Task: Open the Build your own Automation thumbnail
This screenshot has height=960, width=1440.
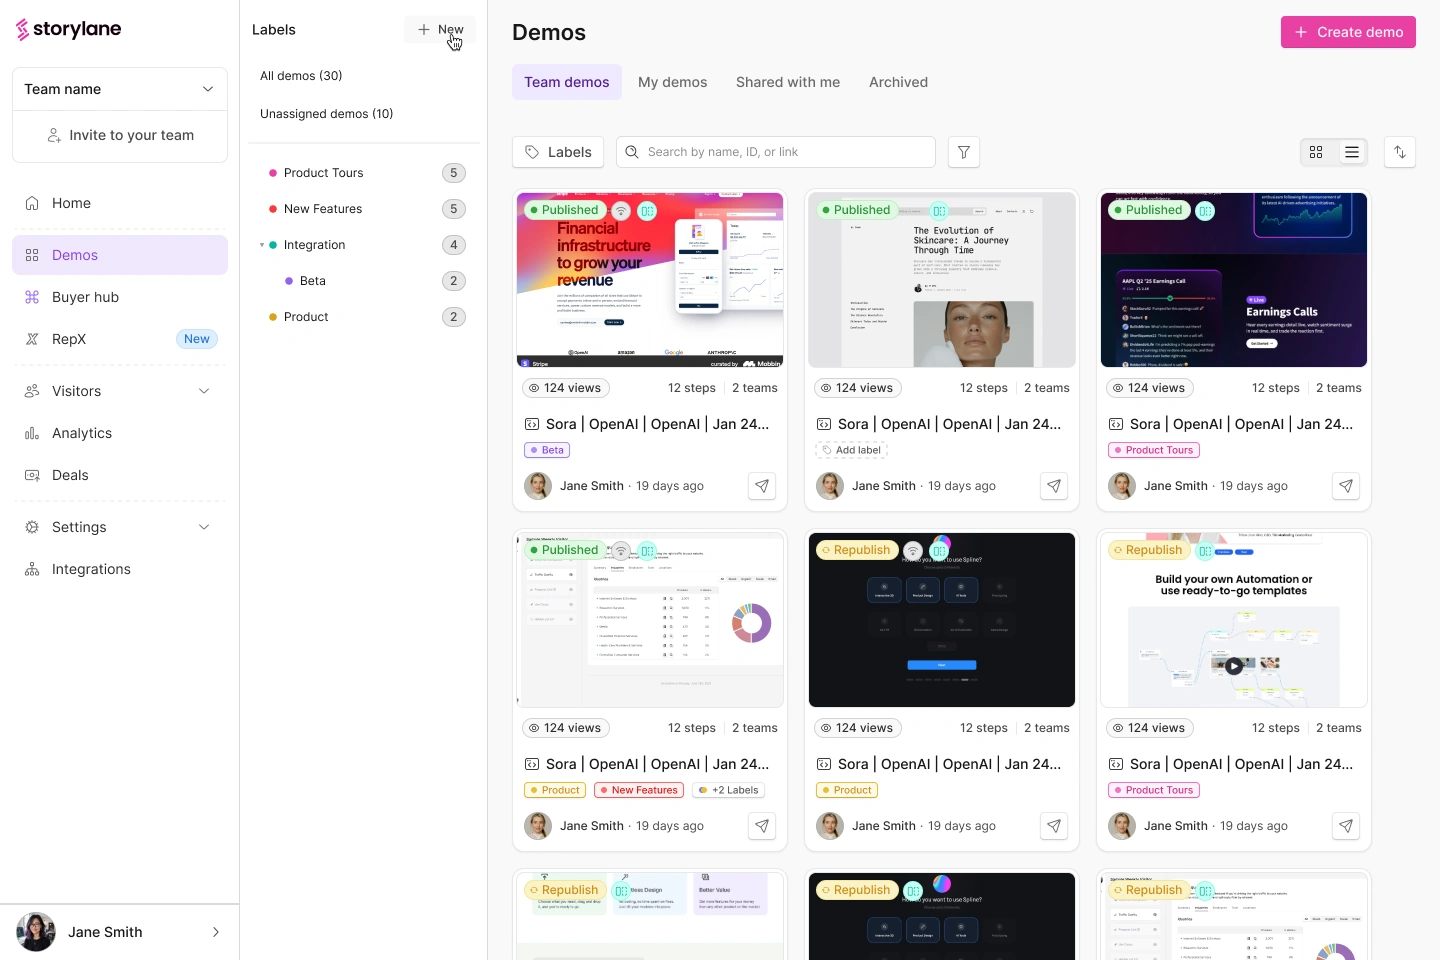Action: pos(1234,620)
